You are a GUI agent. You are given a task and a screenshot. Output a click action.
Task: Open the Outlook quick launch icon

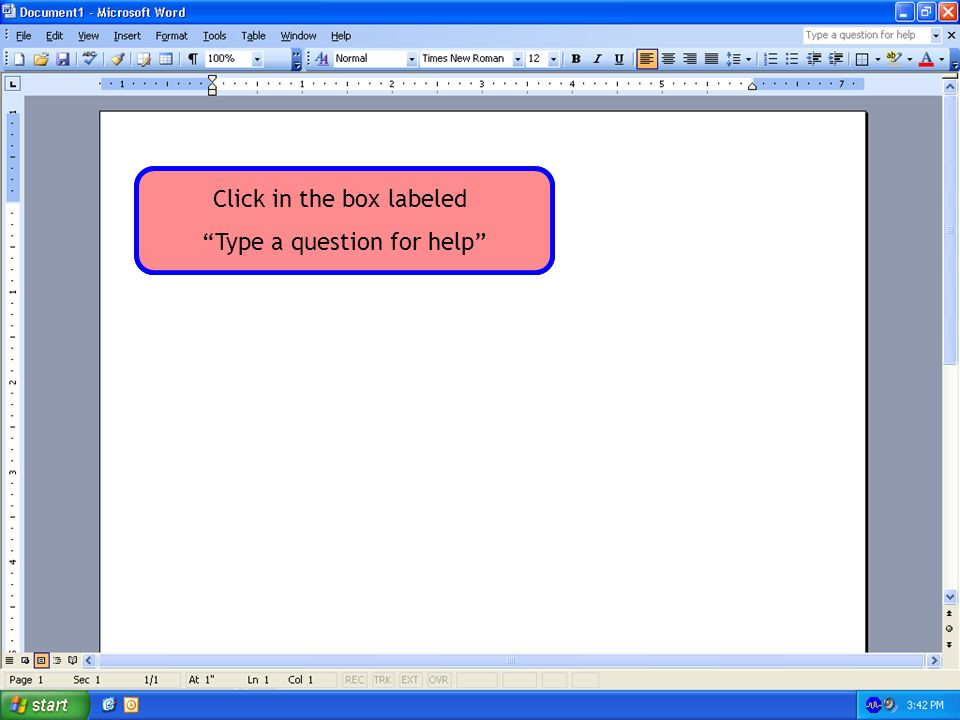coord(131,705)
